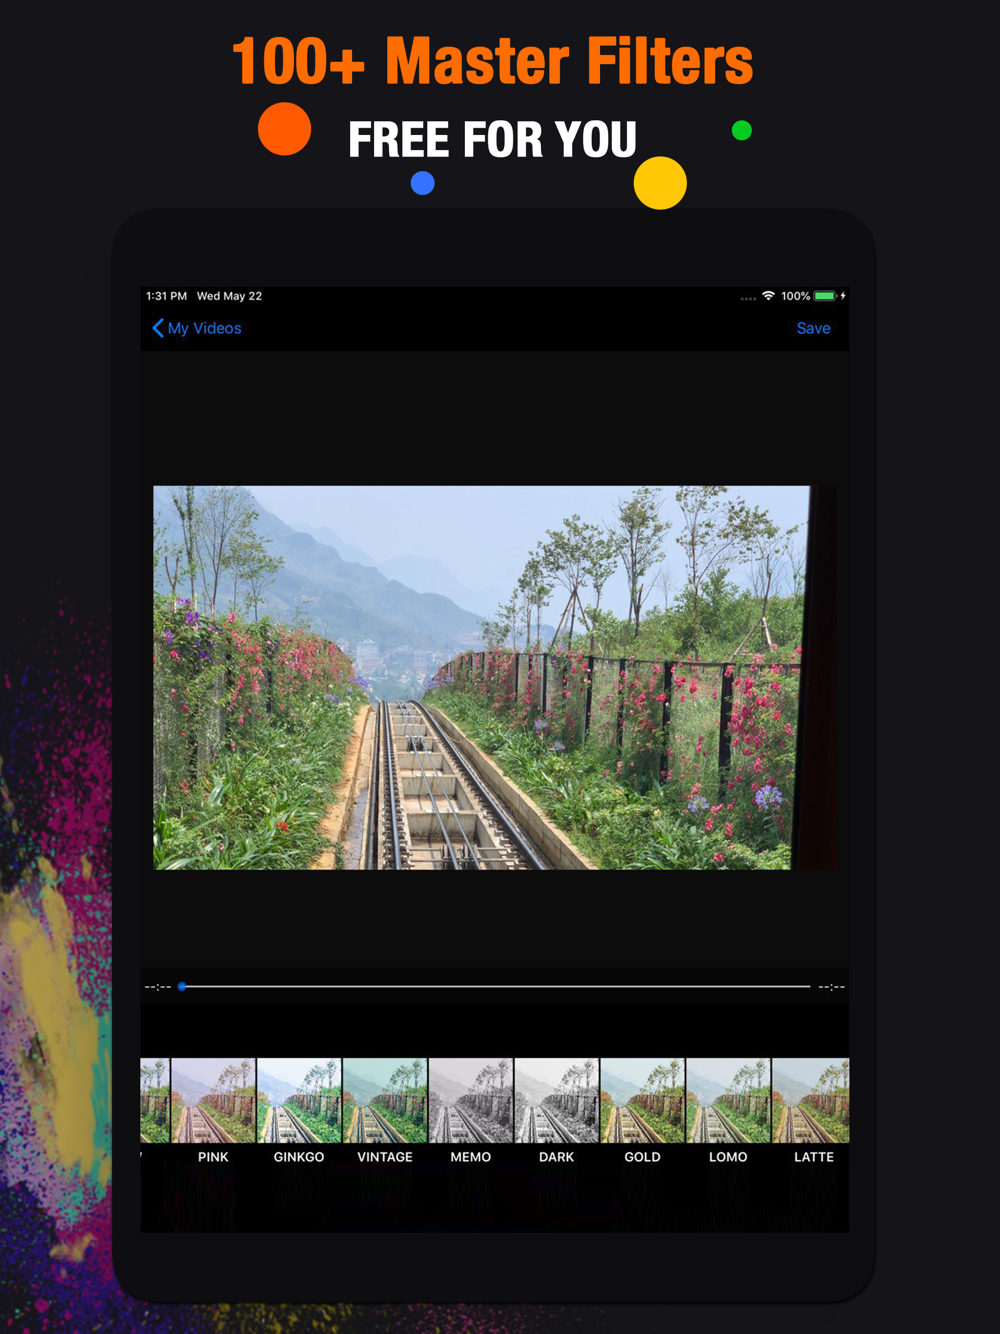Screen dimensions: 1000x1334
Task: Click the battery status icon
Action: click(x=825, y=296)
